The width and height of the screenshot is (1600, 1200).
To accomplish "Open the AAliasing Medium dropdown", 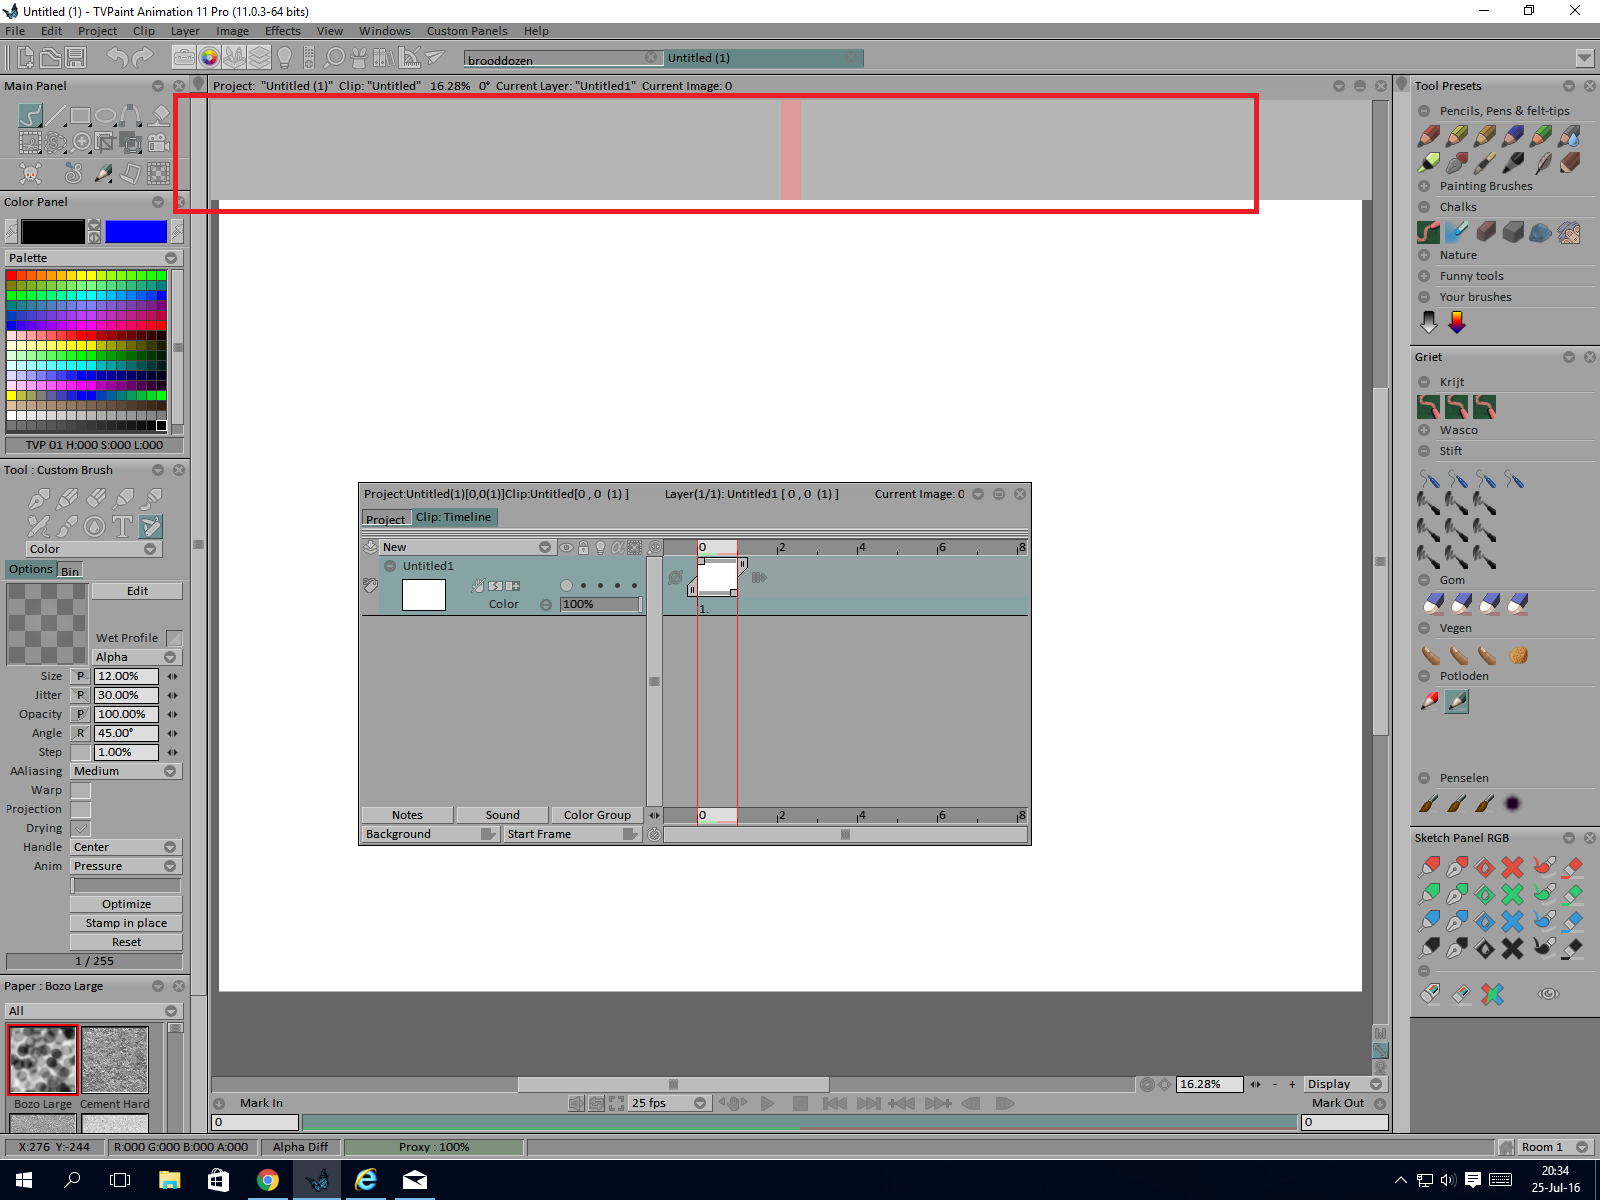I will tap(126, 772).
